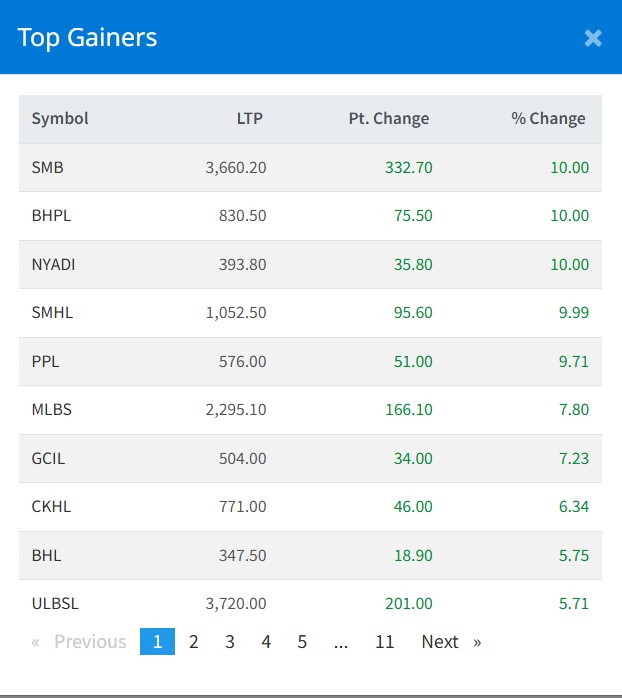This screenshot has height=698, width=622.
Task: Go to pagination page 2
Action: (194, 642)
